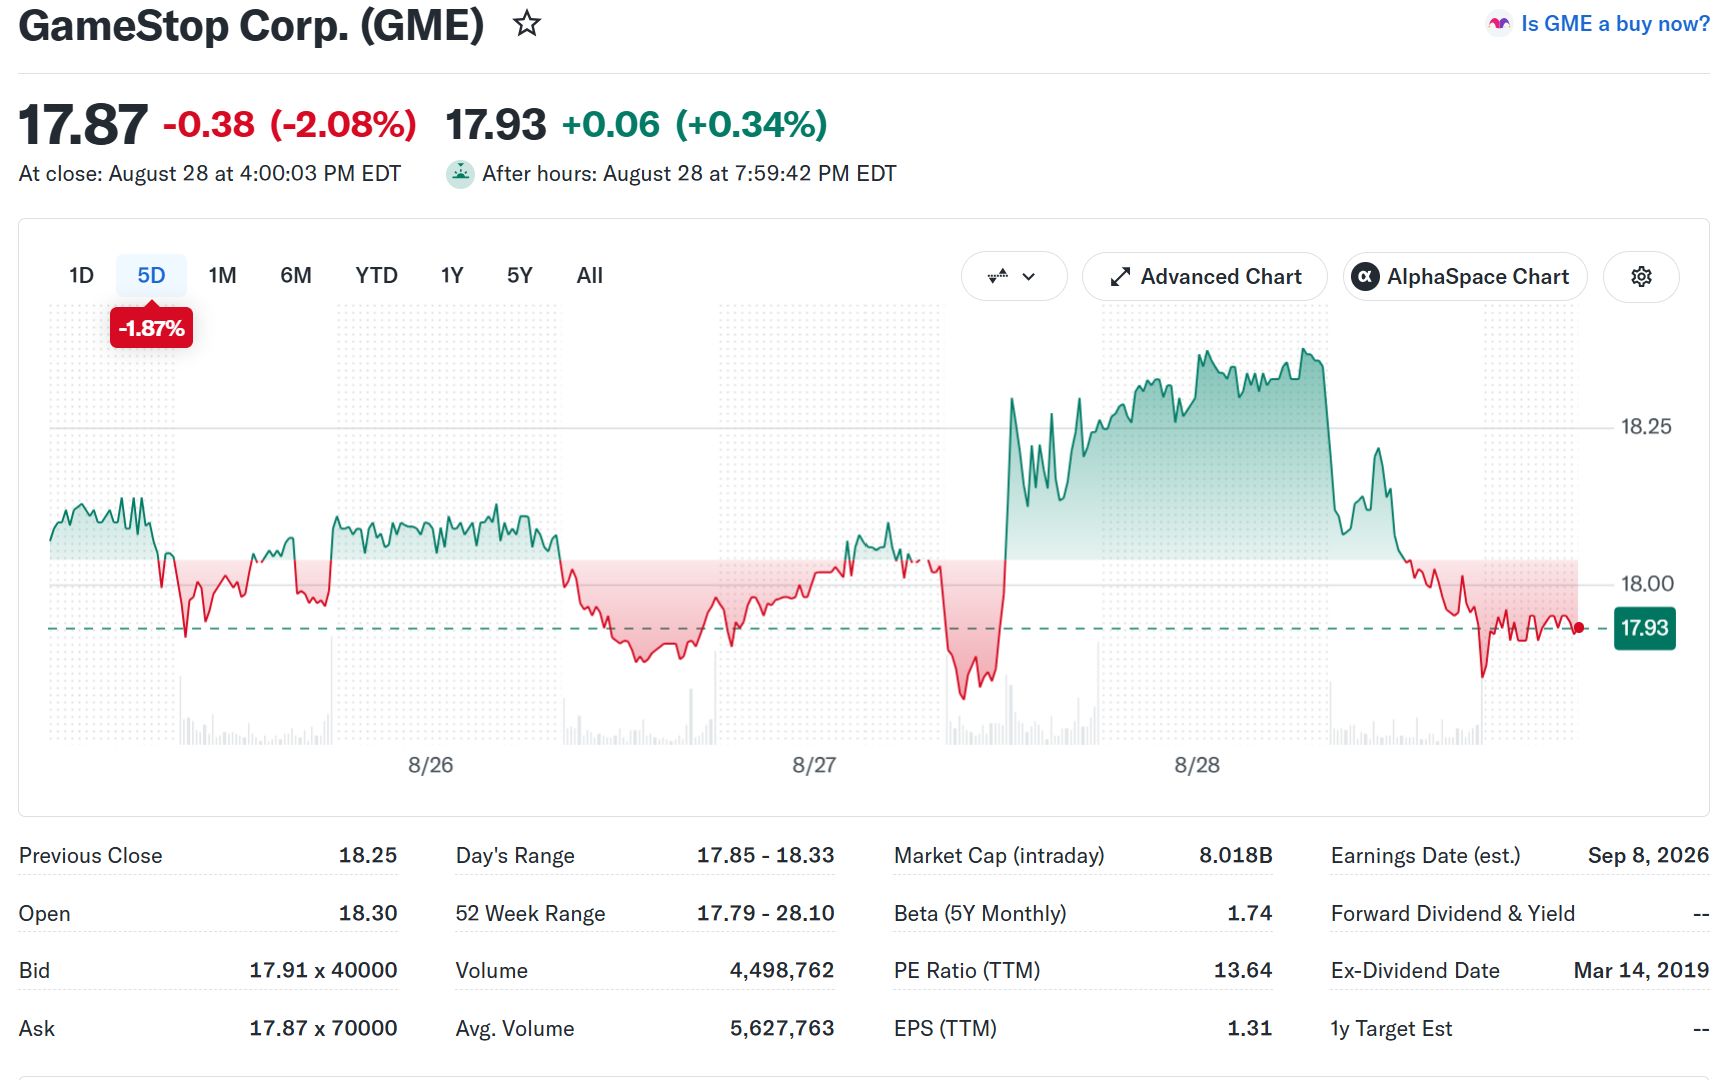Show the All time range
Viewport: 1726px width, 1080px height.
point(590,275)
